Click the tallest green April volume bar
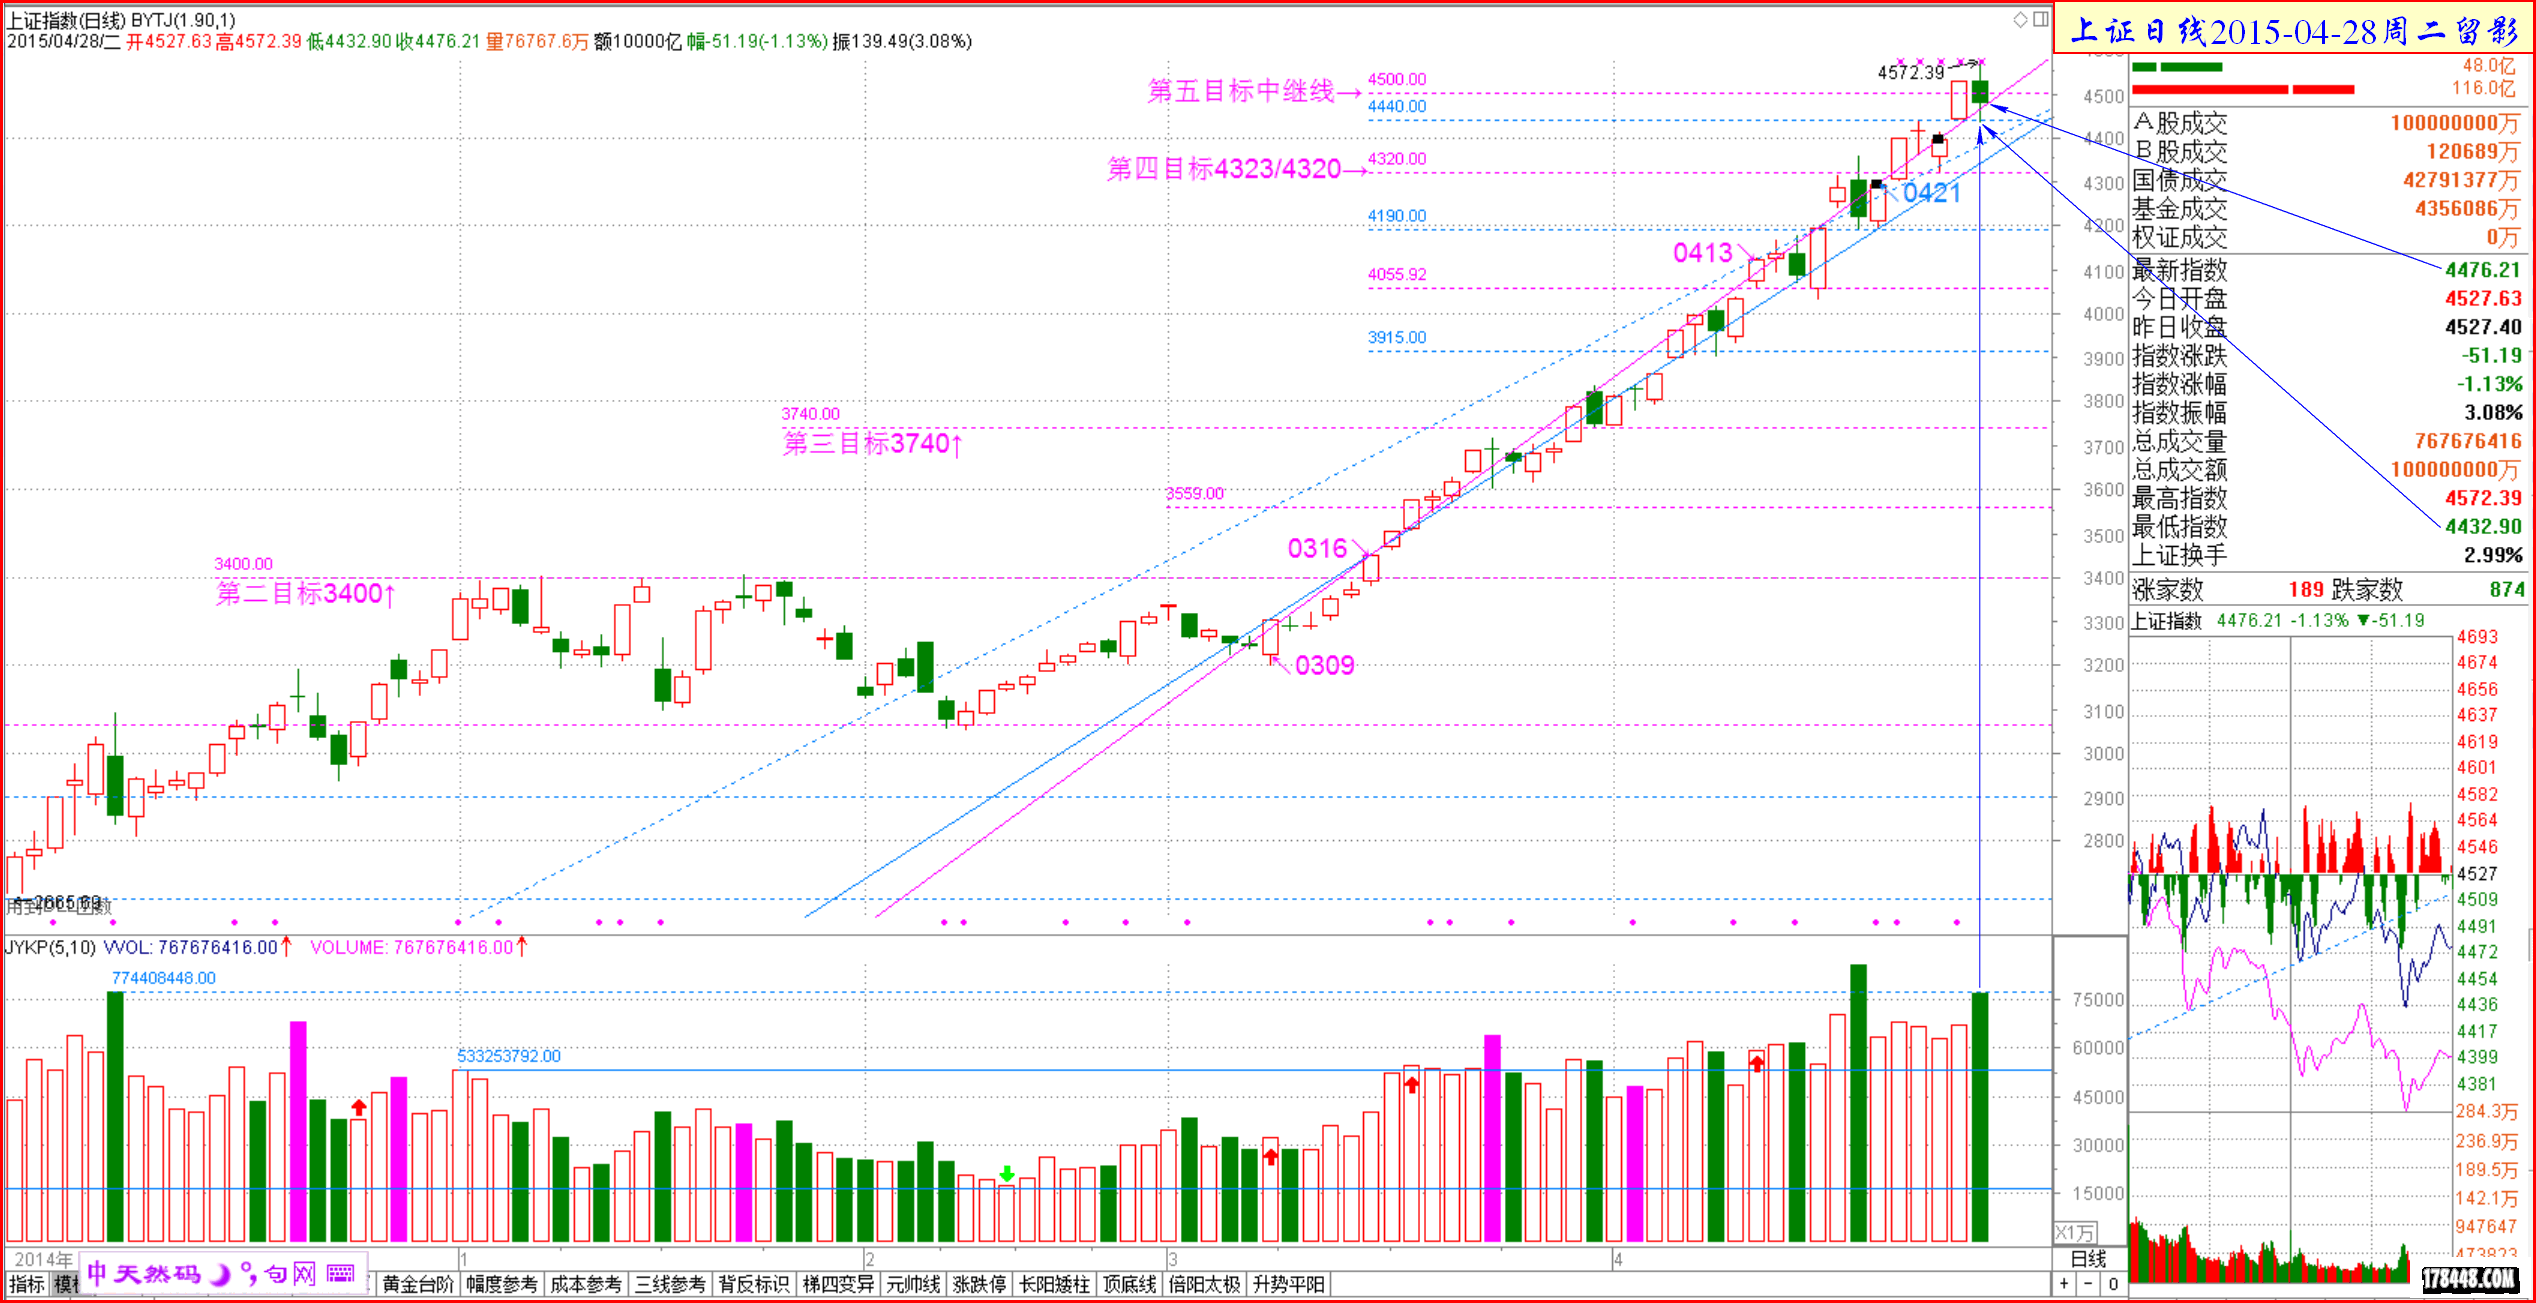The image size is (2536, 1303). click(1858, 1102)
